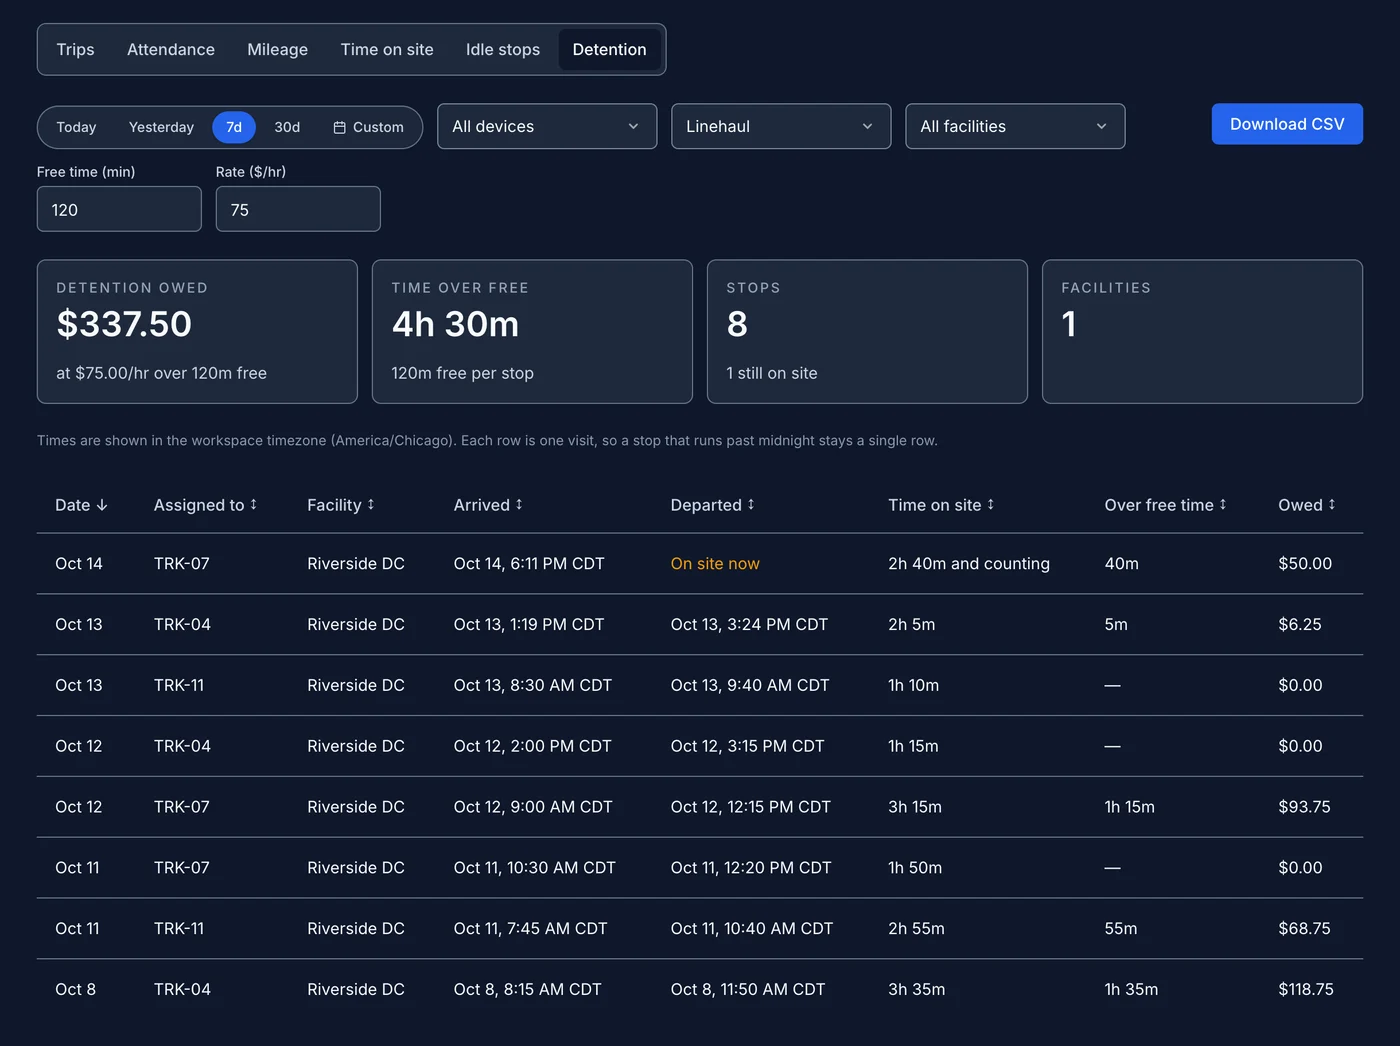Viewport: 1400px width, 1046px height.
Task: Sort by the Assigned to column
Action: (205, 505)
